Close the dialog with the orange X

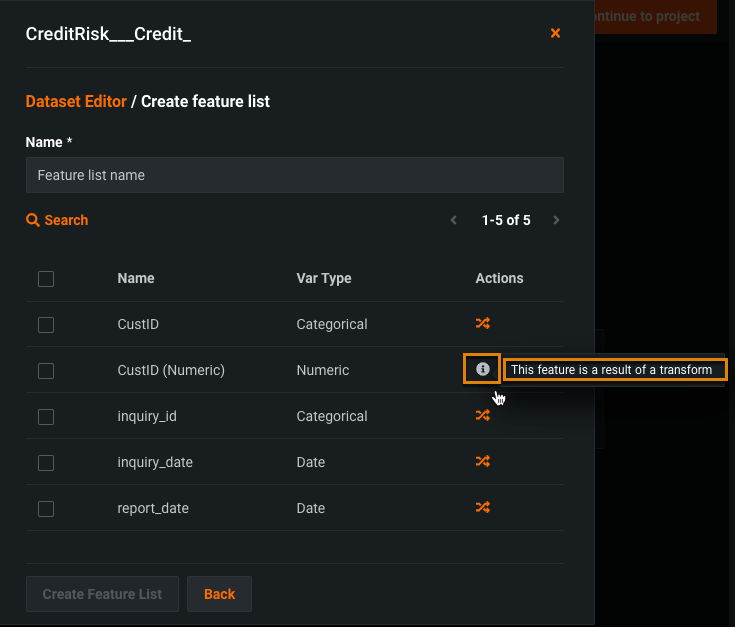coord(555,33)
